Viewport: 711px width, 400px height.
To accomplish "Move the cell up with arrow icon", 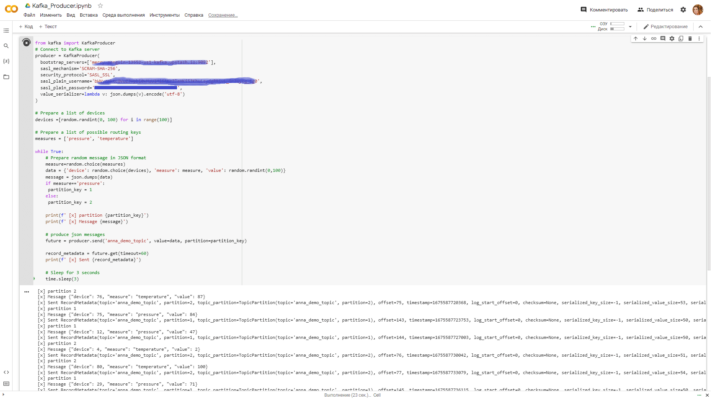I will point(636,39).
